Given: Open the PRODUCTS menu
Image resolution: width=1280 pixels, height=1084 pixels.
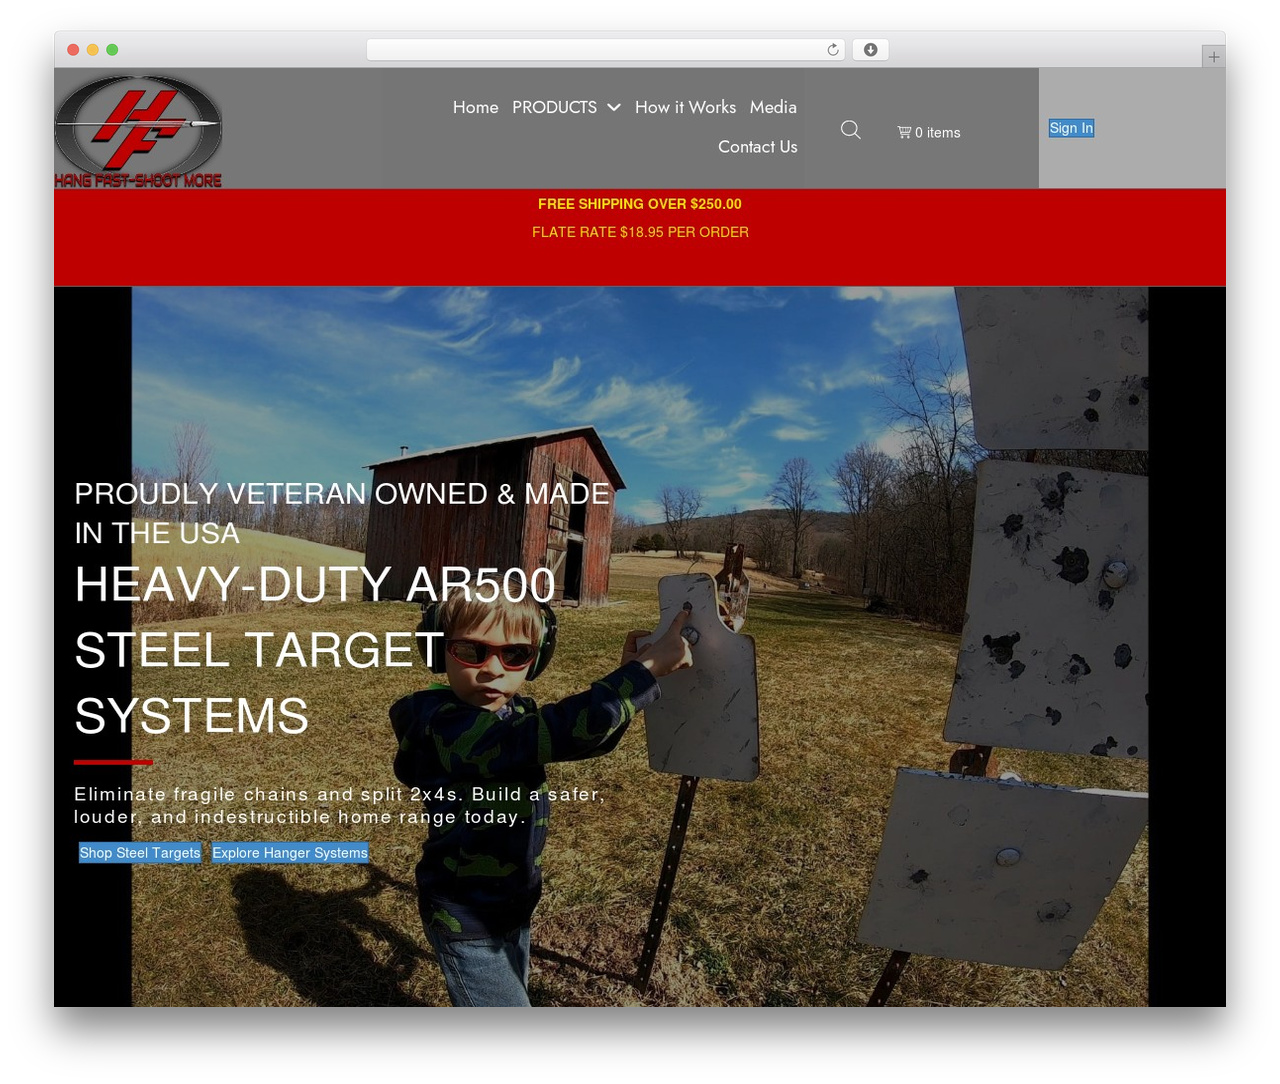Looking at the screenshot, I should 554,107.
